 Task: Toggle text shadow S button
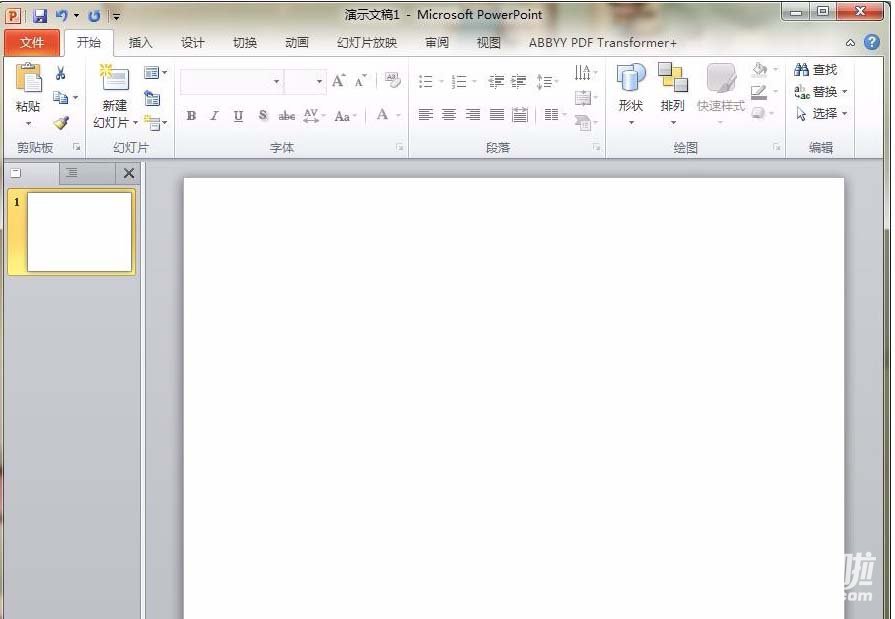click(x=263, y=115)
